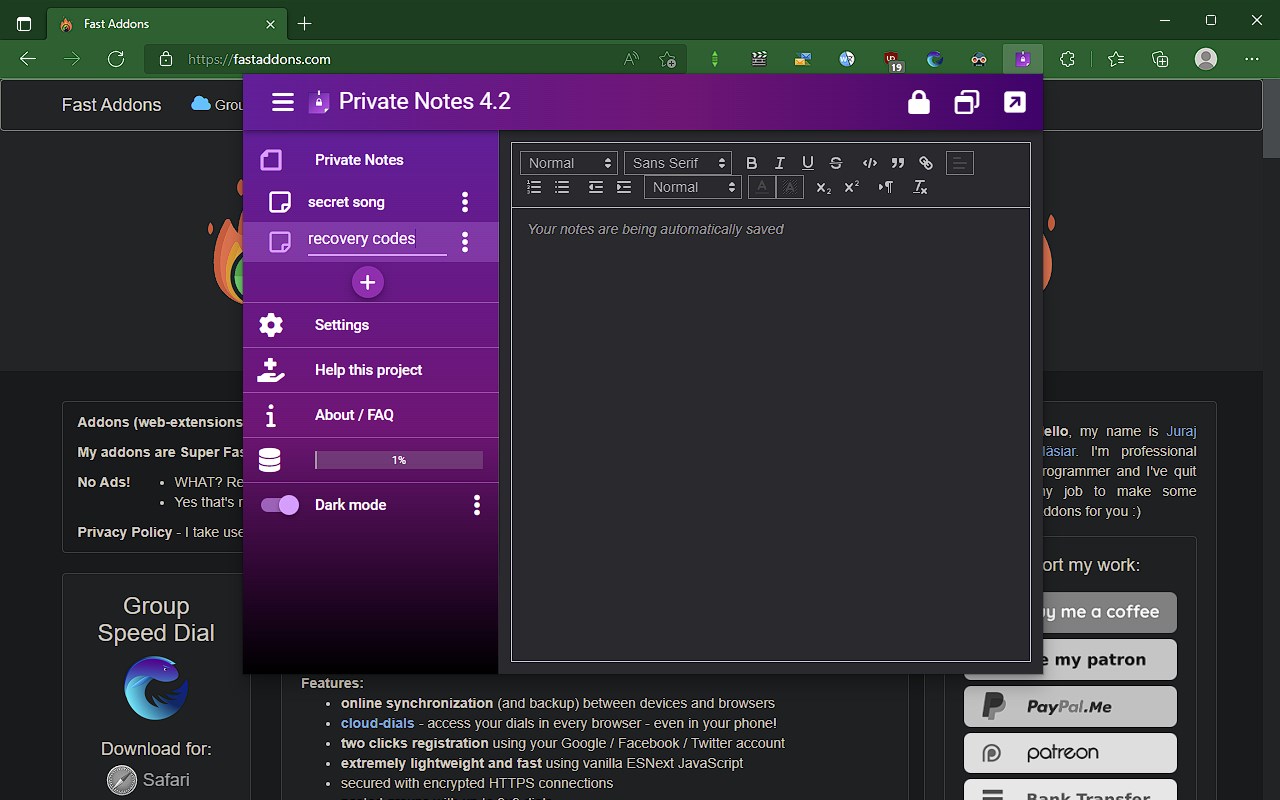Apply strikethrough formatting

pyautogui.click(x=836, y=163)
